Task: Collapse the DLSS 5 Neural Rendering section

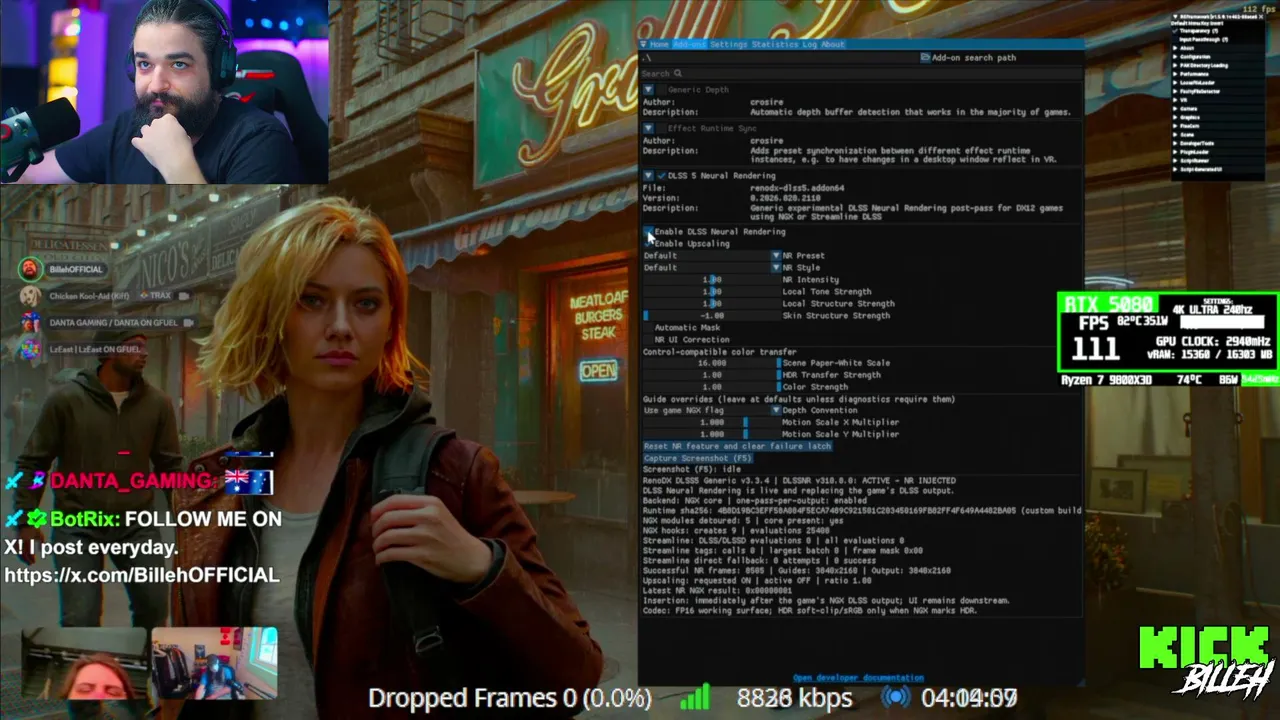Action: click(648, 176)
